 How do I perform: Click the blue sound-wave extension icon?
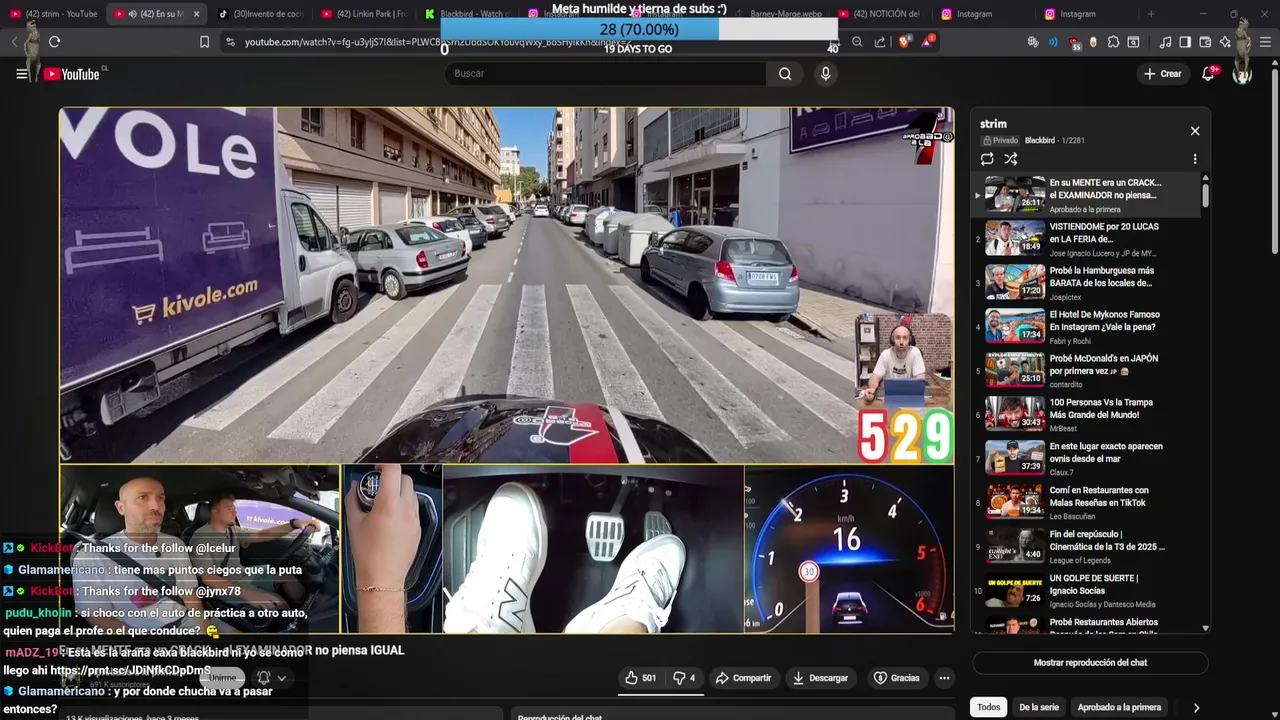click(x=1053, y=42)
